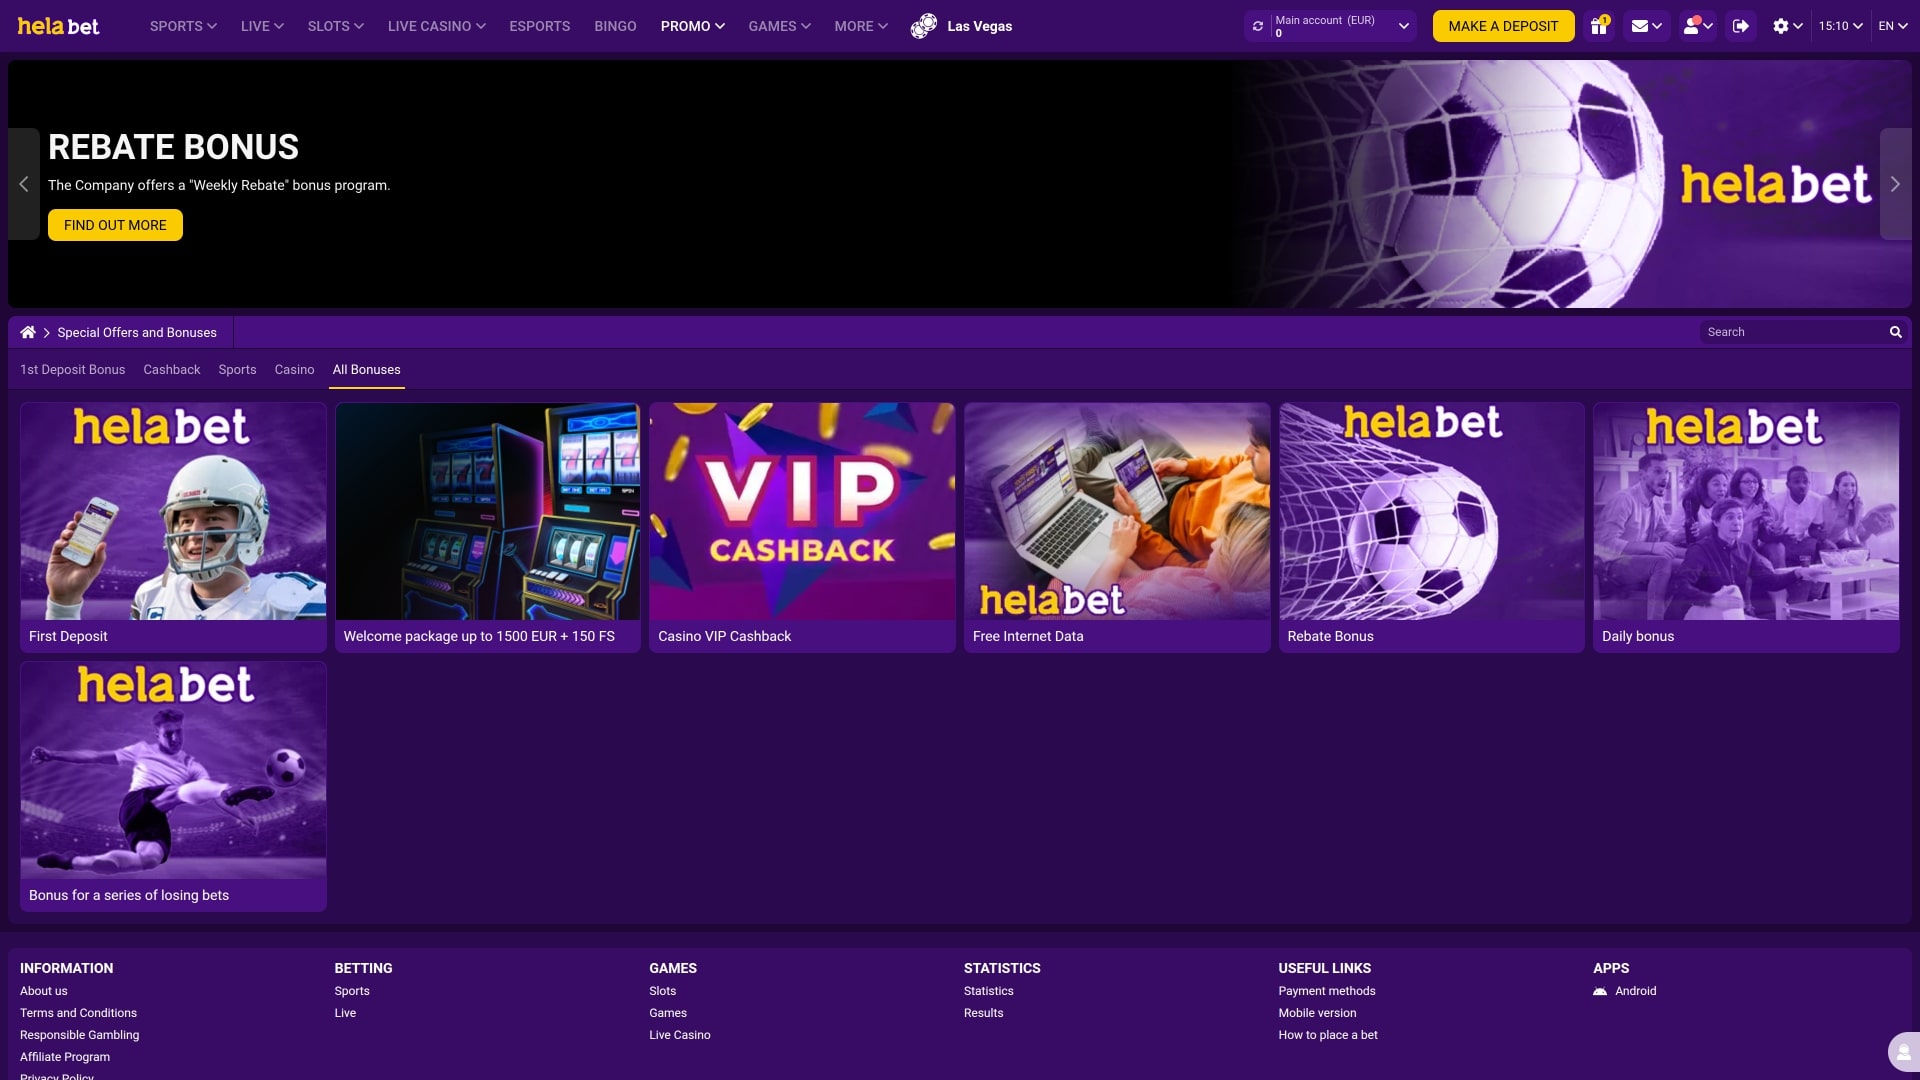This screenshot has height=1080, width=1920.
Task: Click the home breadcrumb icon
Action: point(27,331)
